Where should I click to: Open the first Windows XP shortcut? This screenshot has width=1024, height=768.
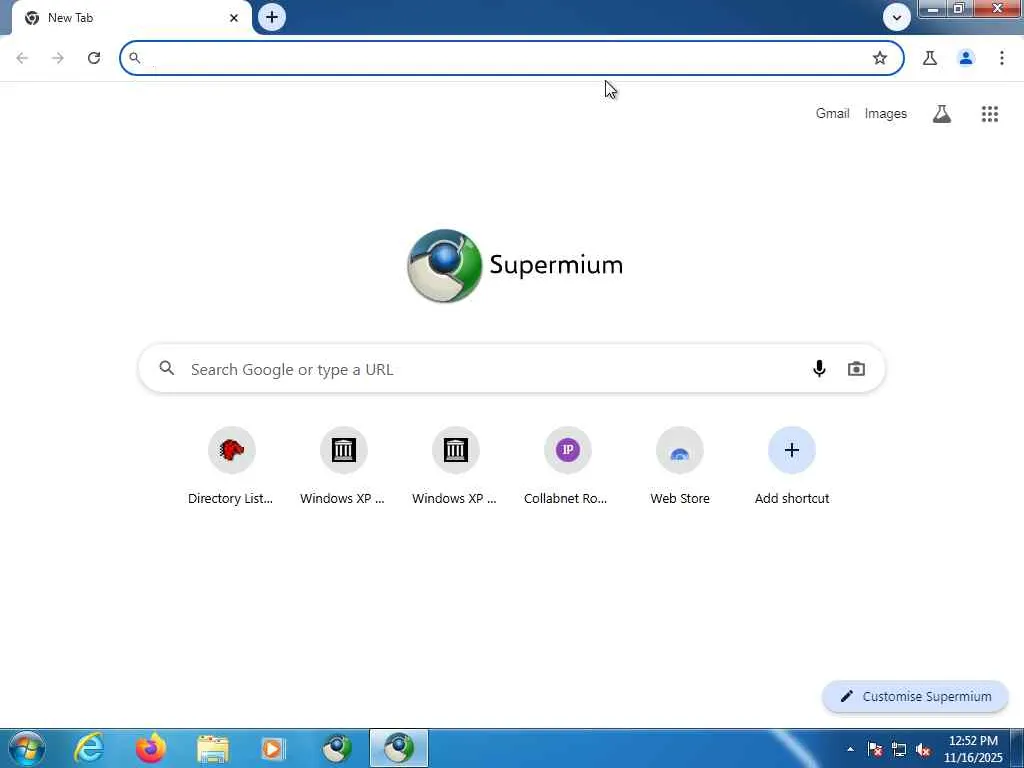(343, 466)
